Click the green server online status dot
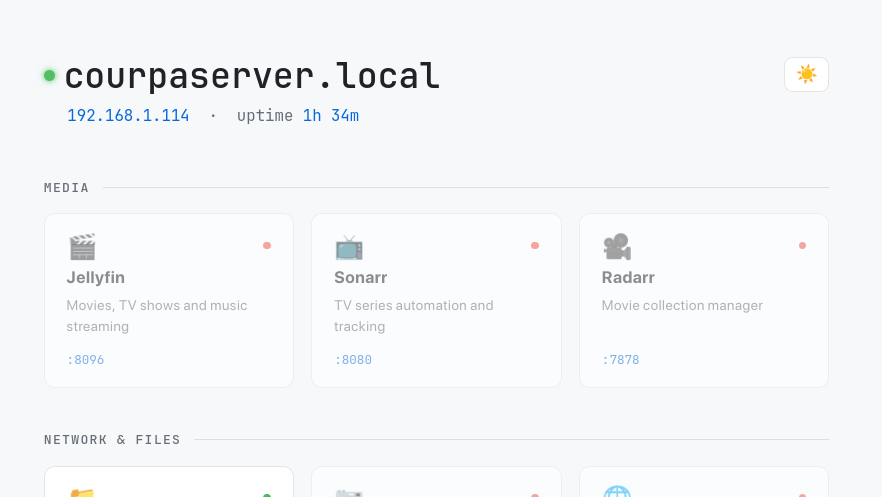This screenshot has height=497, width=882. pyautogui.click(x=50, y=75)
